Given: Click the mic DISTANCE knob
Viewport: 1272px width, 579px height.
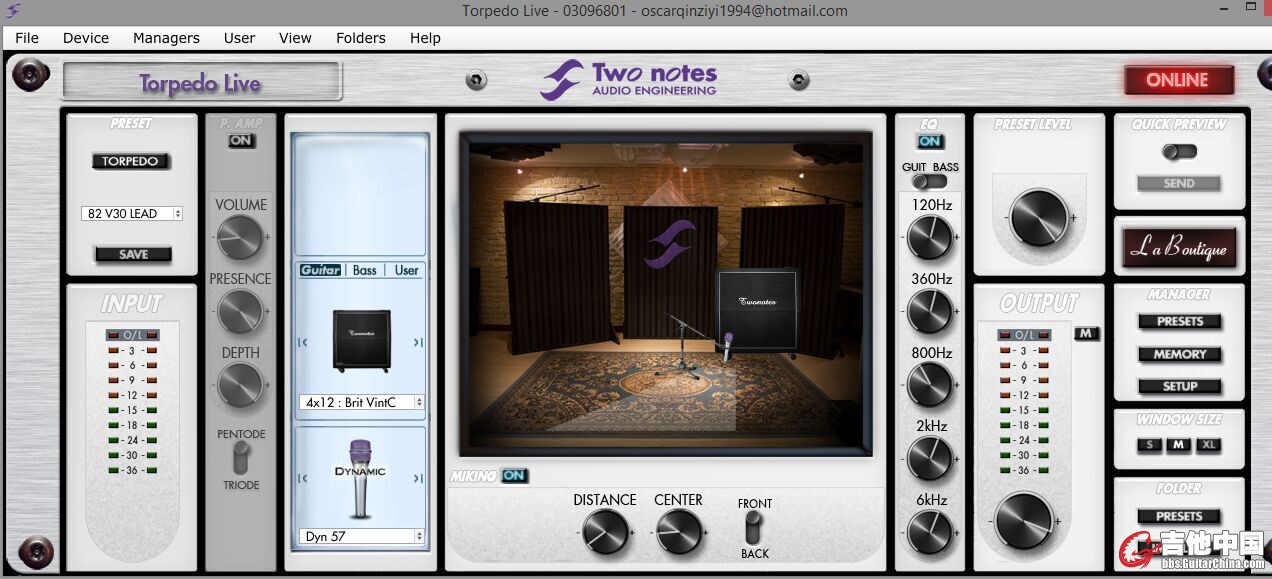Looking at the screenshot, I should coord(605,532).
